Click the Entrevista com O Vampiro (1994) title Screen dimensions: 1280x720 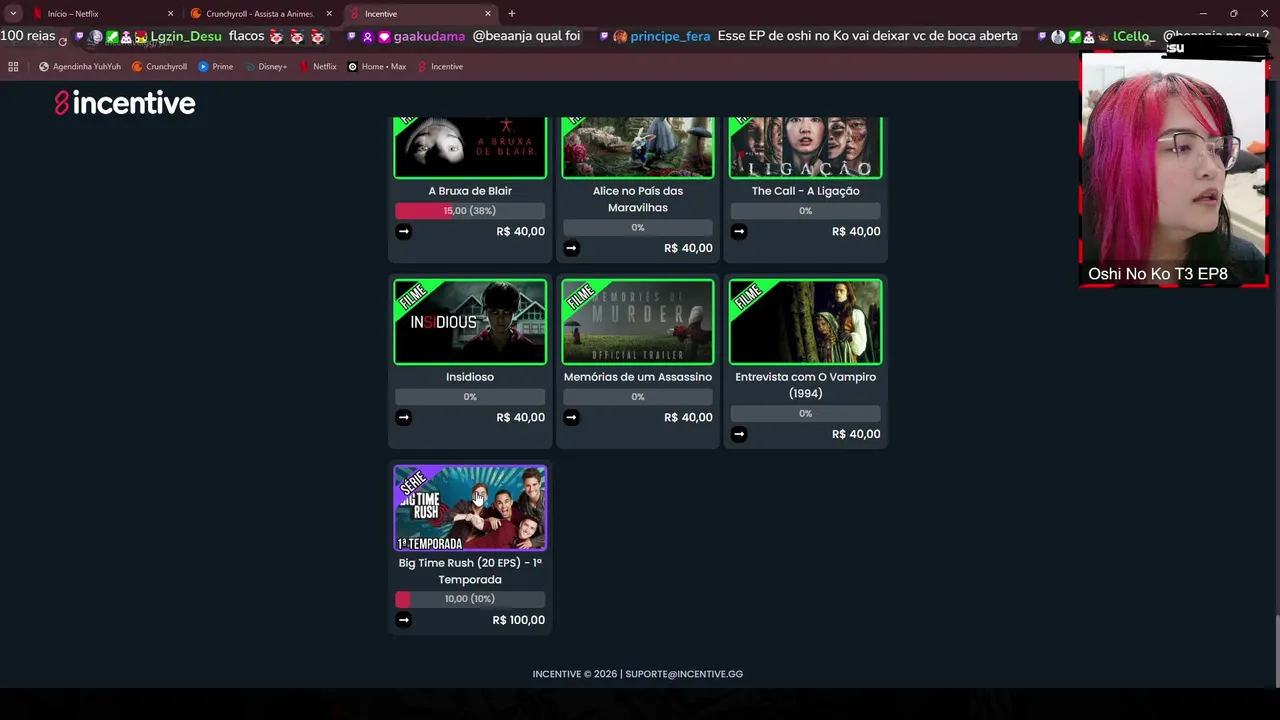[x=806, y=385]
